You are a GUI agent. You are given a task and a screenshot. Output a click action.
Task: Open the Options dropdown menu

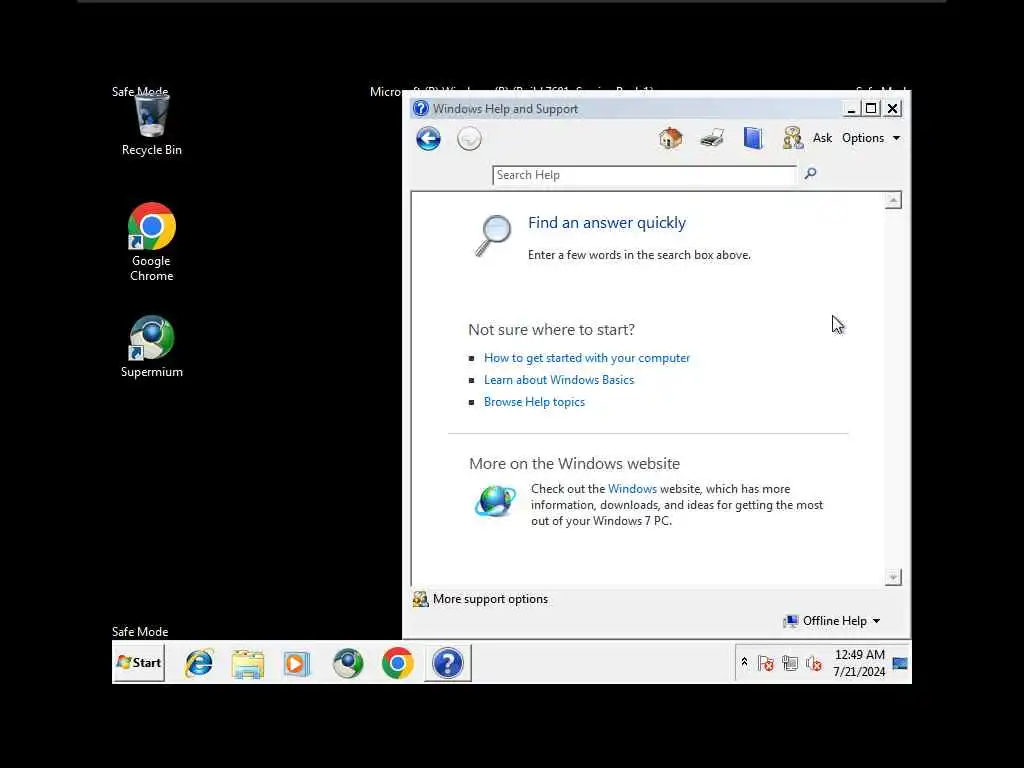point(871,138)
